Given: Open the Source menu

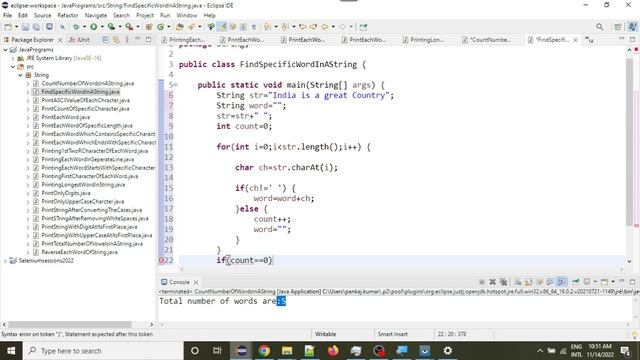Looking at the screenshot, I should 42,16.
